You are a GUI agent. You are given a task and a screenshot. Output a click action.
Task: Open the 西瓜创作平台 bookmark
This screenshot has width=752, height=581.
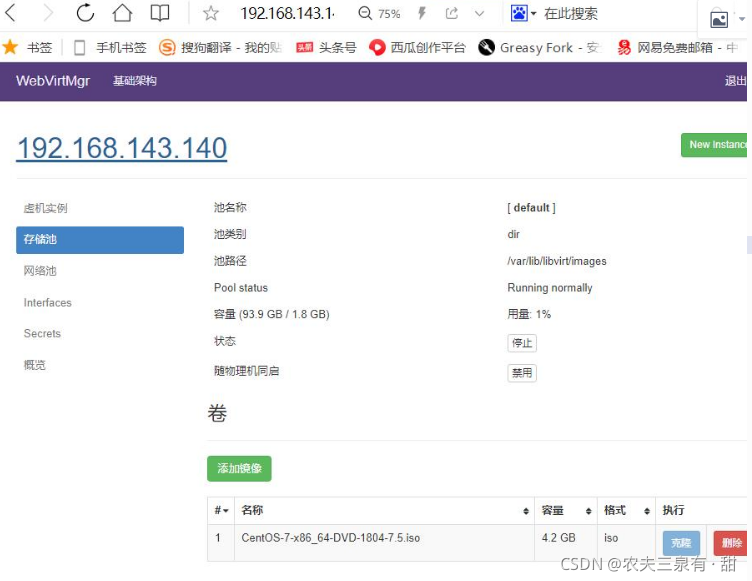pyautogui.click(x=417, y=47)
